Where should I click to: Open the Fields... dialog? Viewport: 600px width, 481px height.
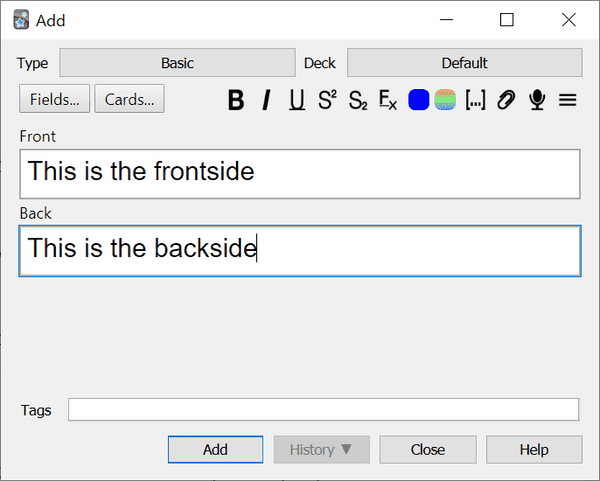click(55, 99)
